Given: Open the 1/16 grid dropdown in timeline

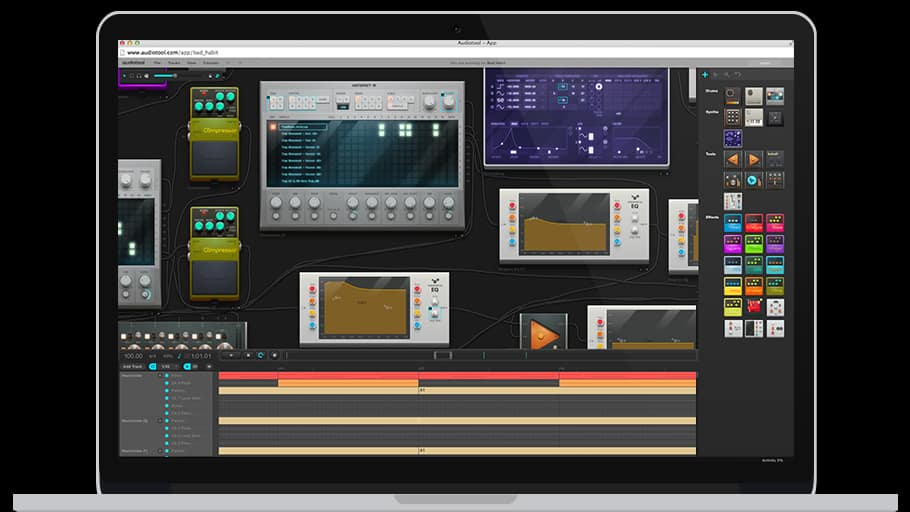Looking at the screenshot, I should (x=166, y=366).
